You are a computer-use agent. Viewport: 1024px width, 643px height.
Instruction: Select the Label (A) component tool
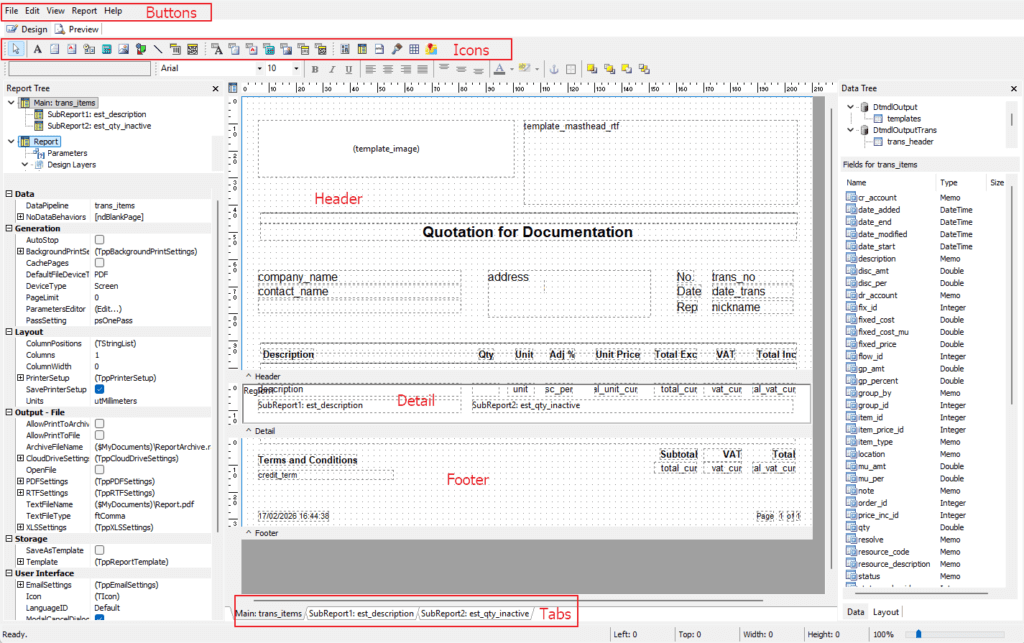(x=38, y=48)
